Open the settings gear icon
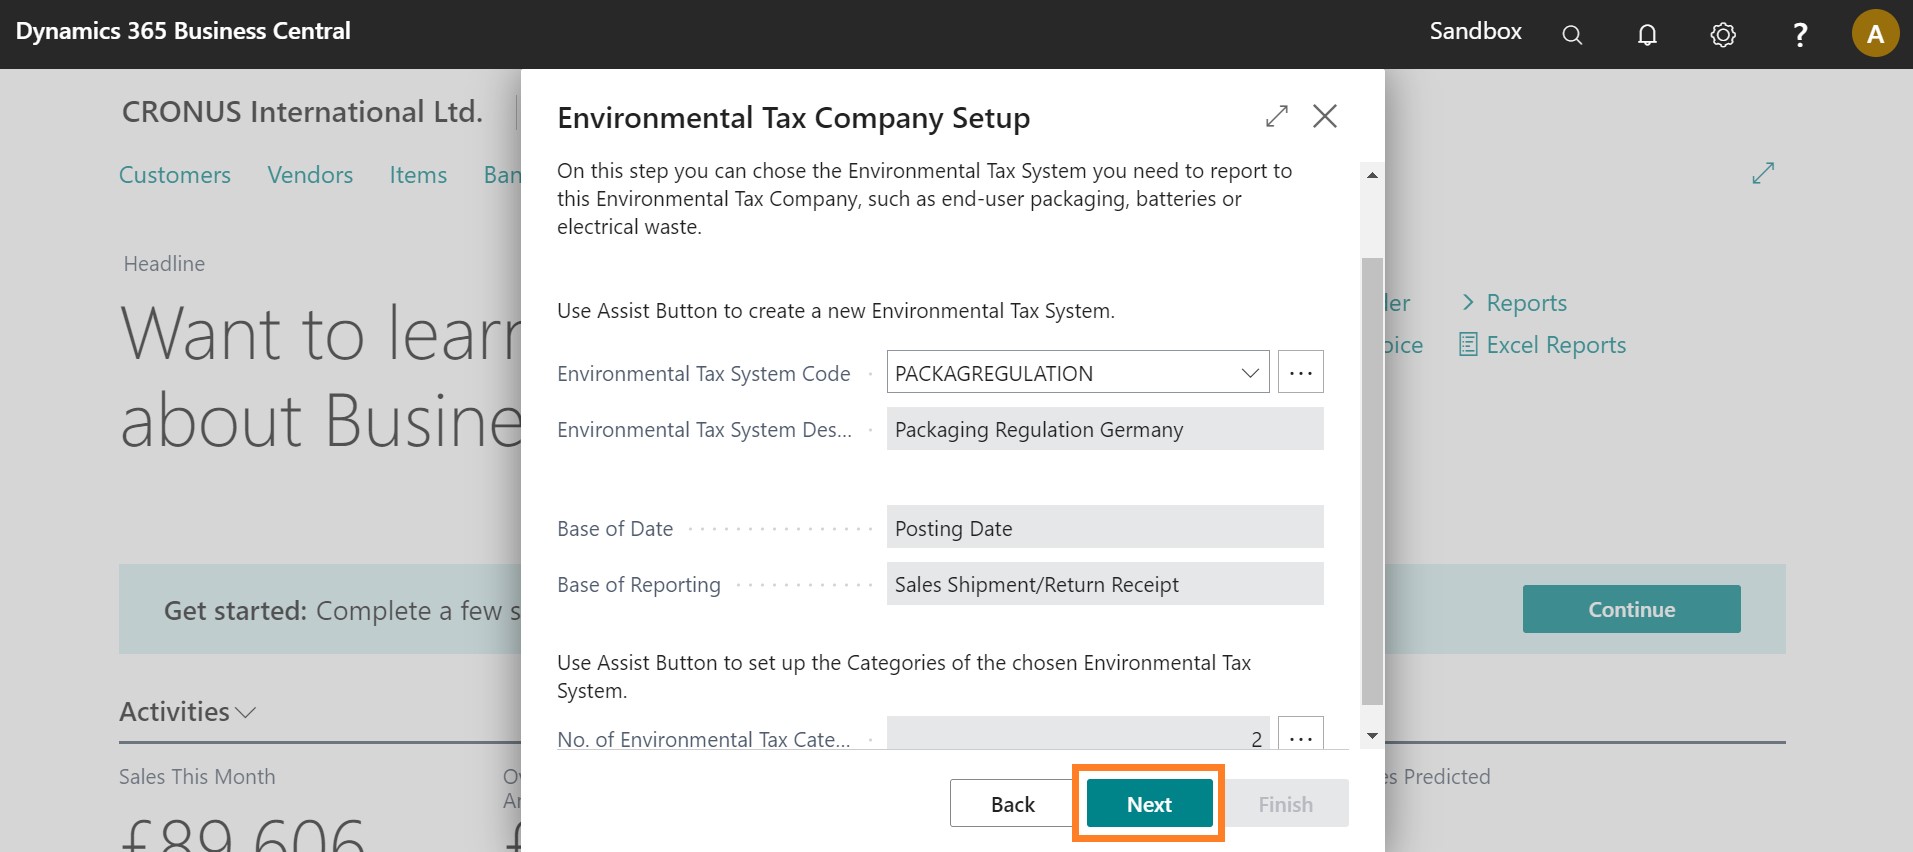 [1722, 35]
